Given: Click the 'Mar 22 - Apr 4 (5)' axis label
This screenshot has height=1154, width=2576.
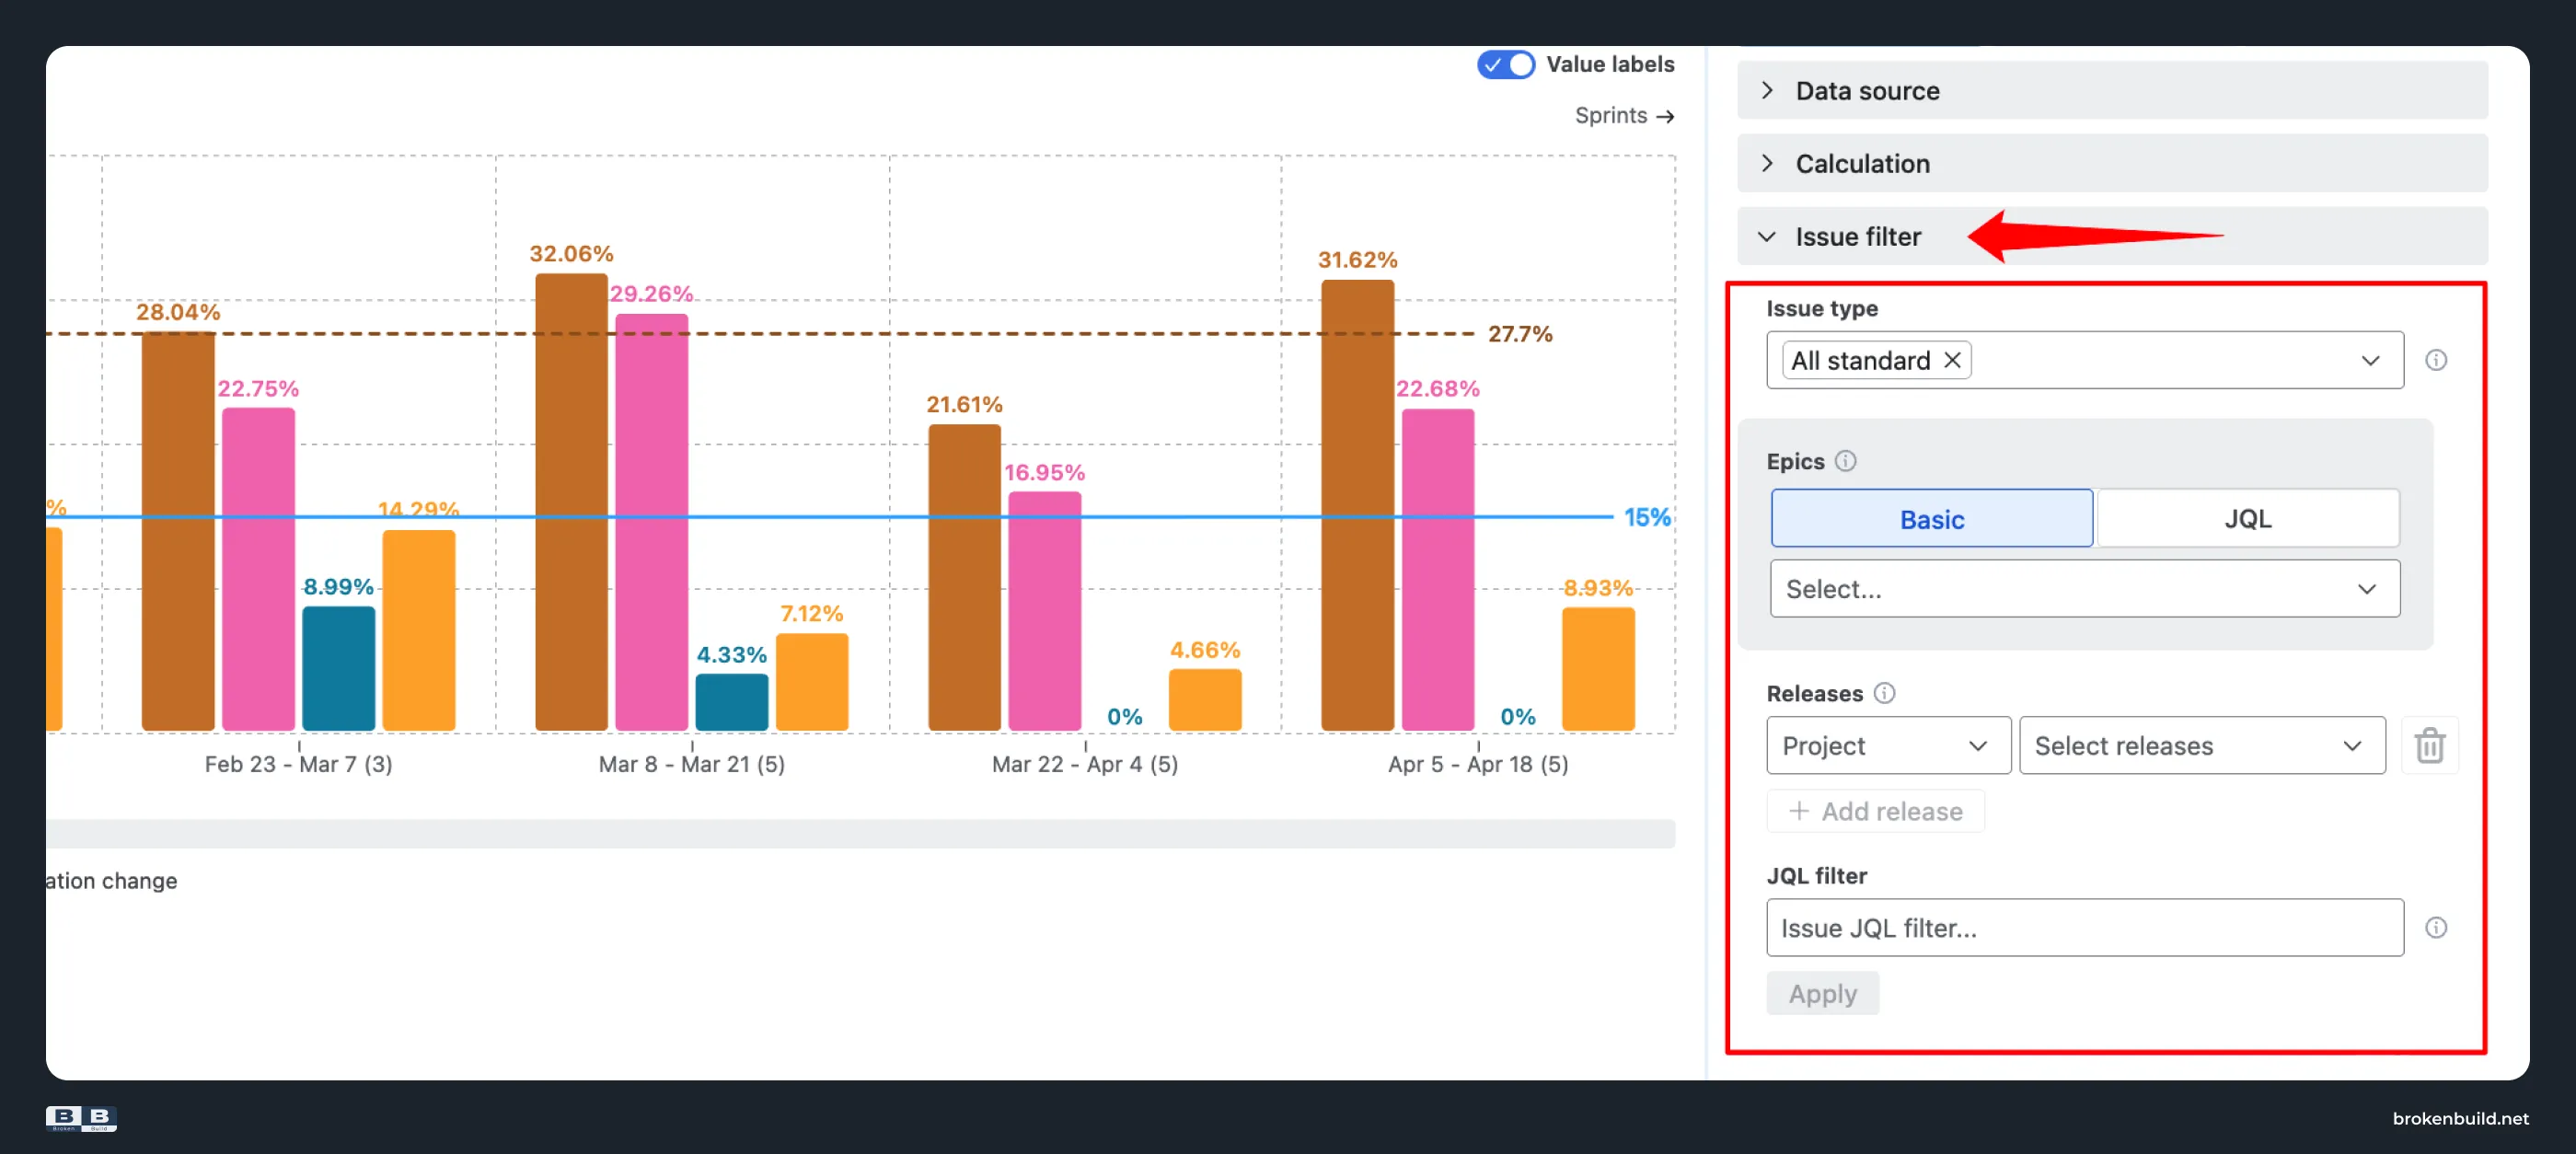Looking at the screenshot, I should (x=1085, y=764).
